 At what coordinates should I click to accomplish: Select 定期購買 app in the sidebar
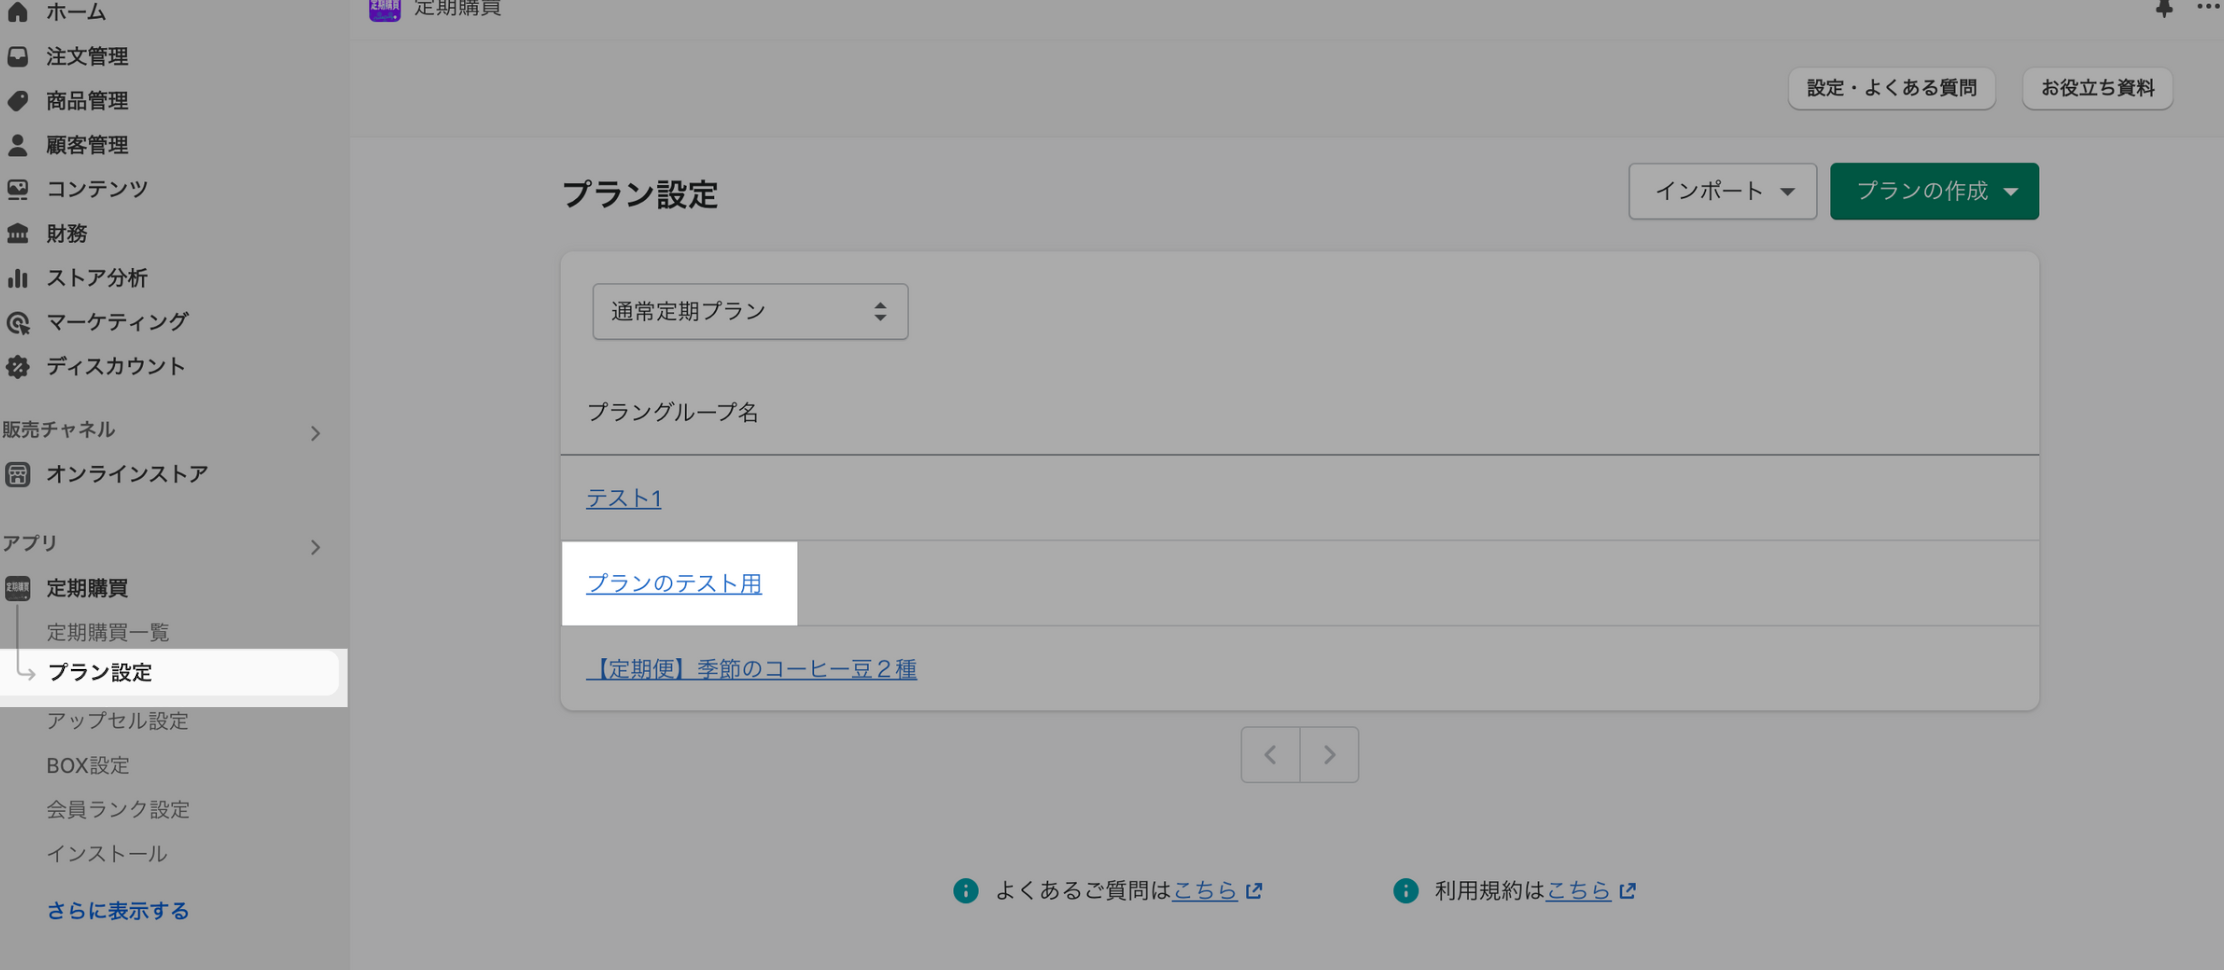pyautogui.click(x=87, y=588)
